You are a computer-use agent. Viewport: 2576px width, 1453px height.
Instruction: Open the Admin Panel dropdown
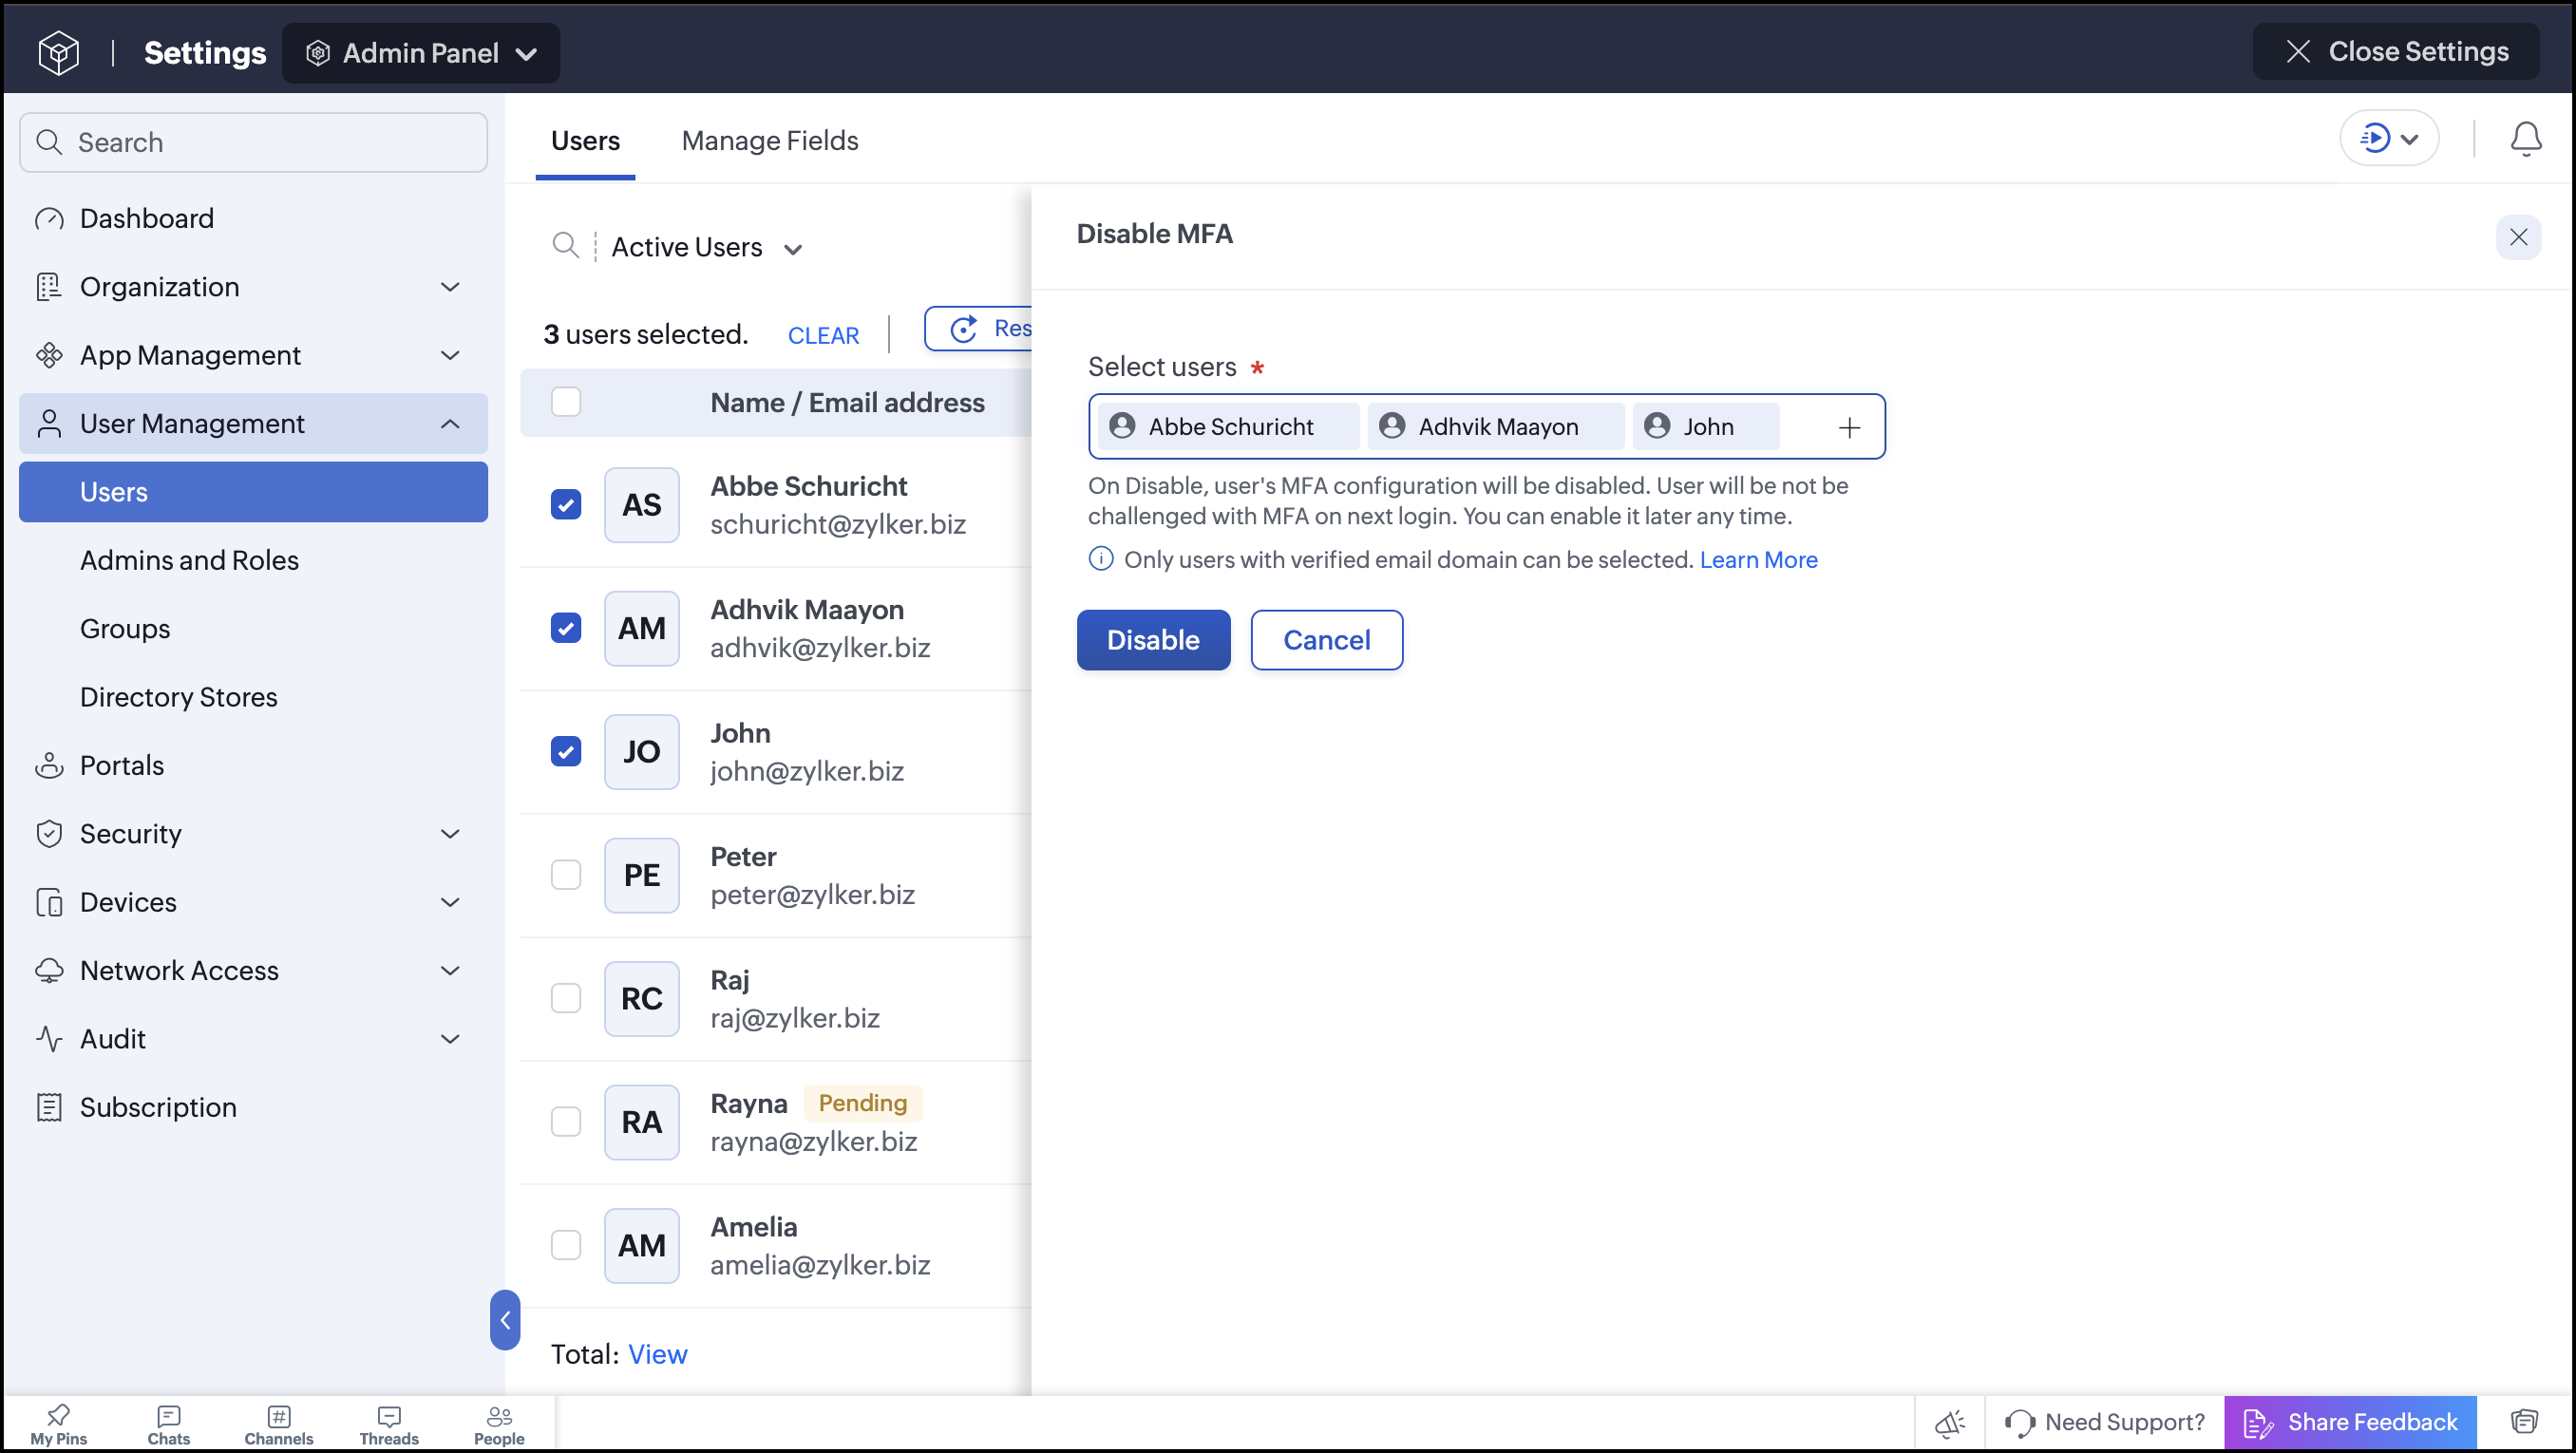(421, 53)
